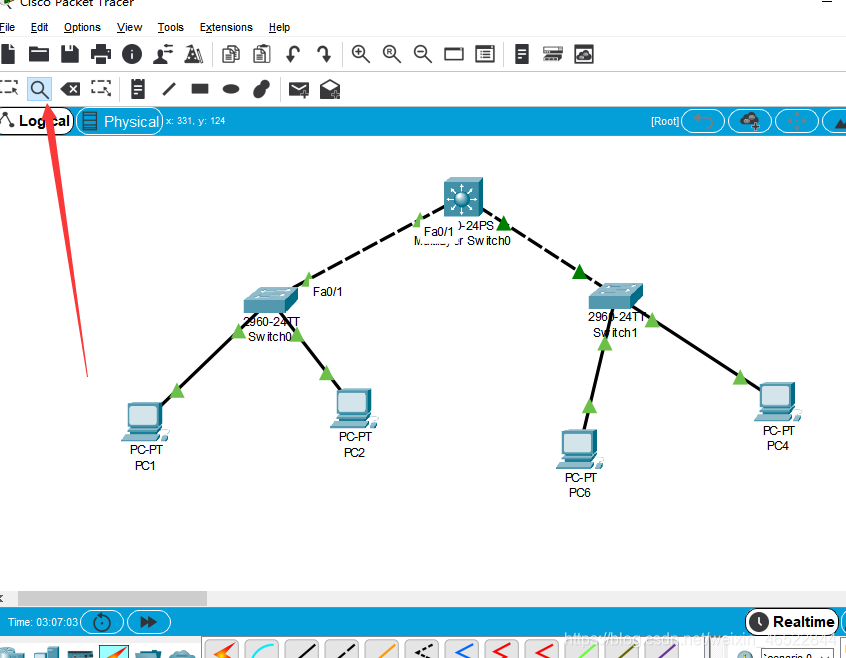Select the multilayer switch device
Image resolution: width=846 pixels, height=658 pixels.
[x=463, y=197]
